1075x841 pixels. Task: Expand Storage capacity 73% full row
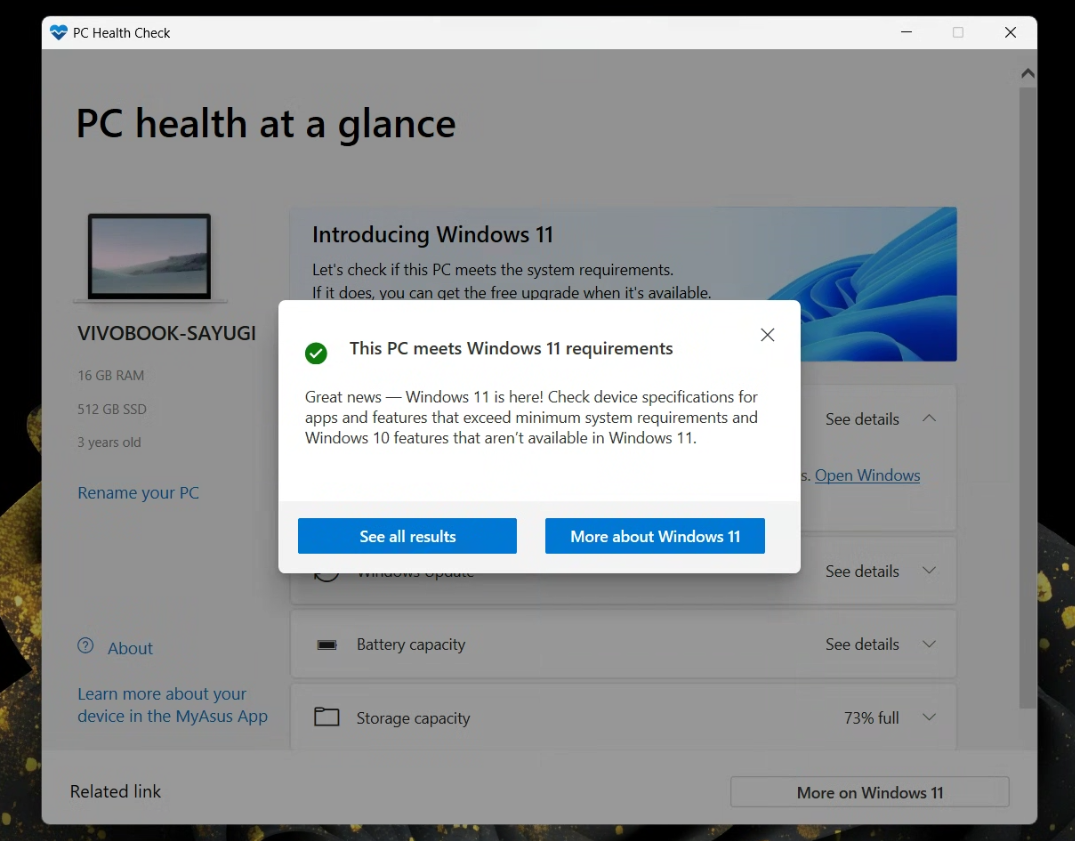click(929, 717)
